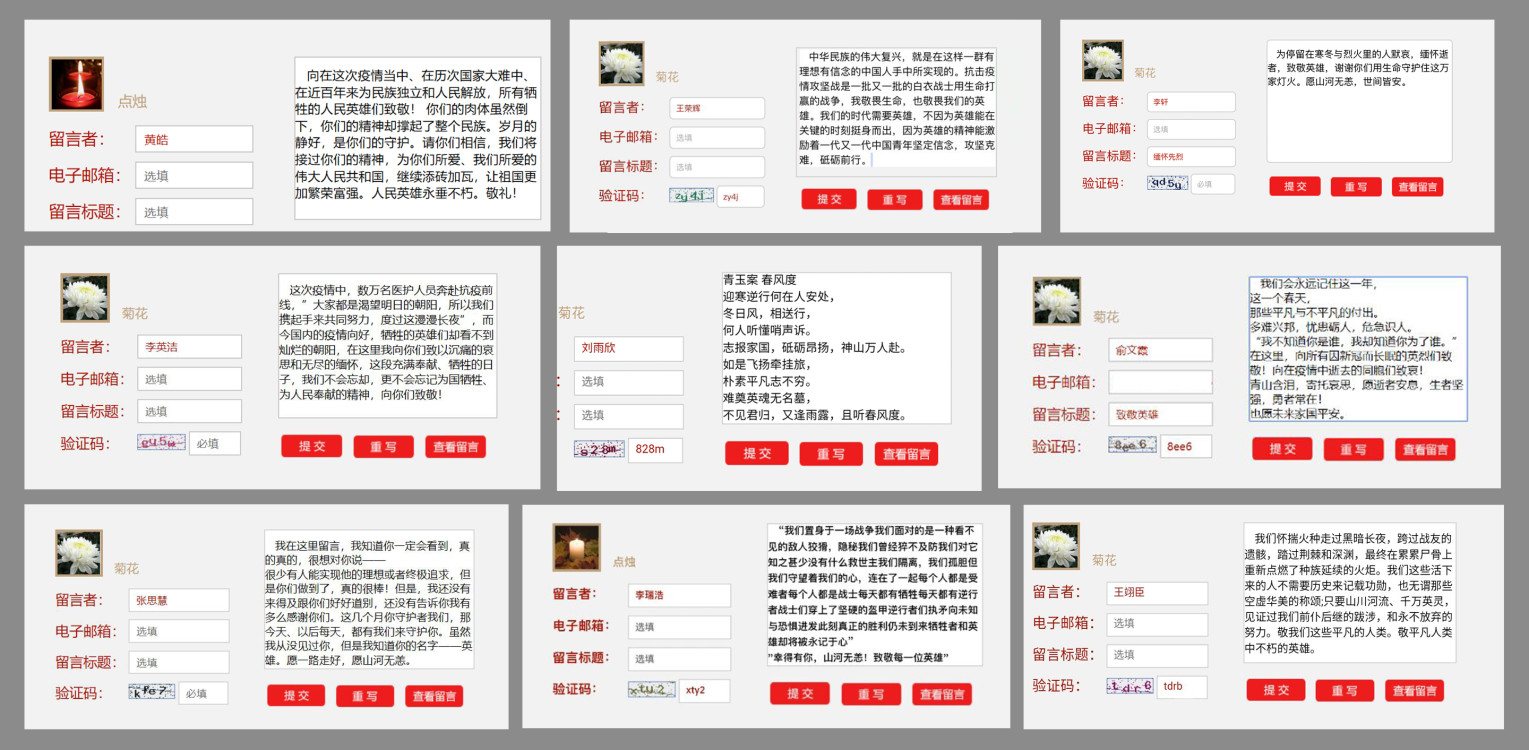Click the white candle image in 李瑞浩's form

click(576, 547)
